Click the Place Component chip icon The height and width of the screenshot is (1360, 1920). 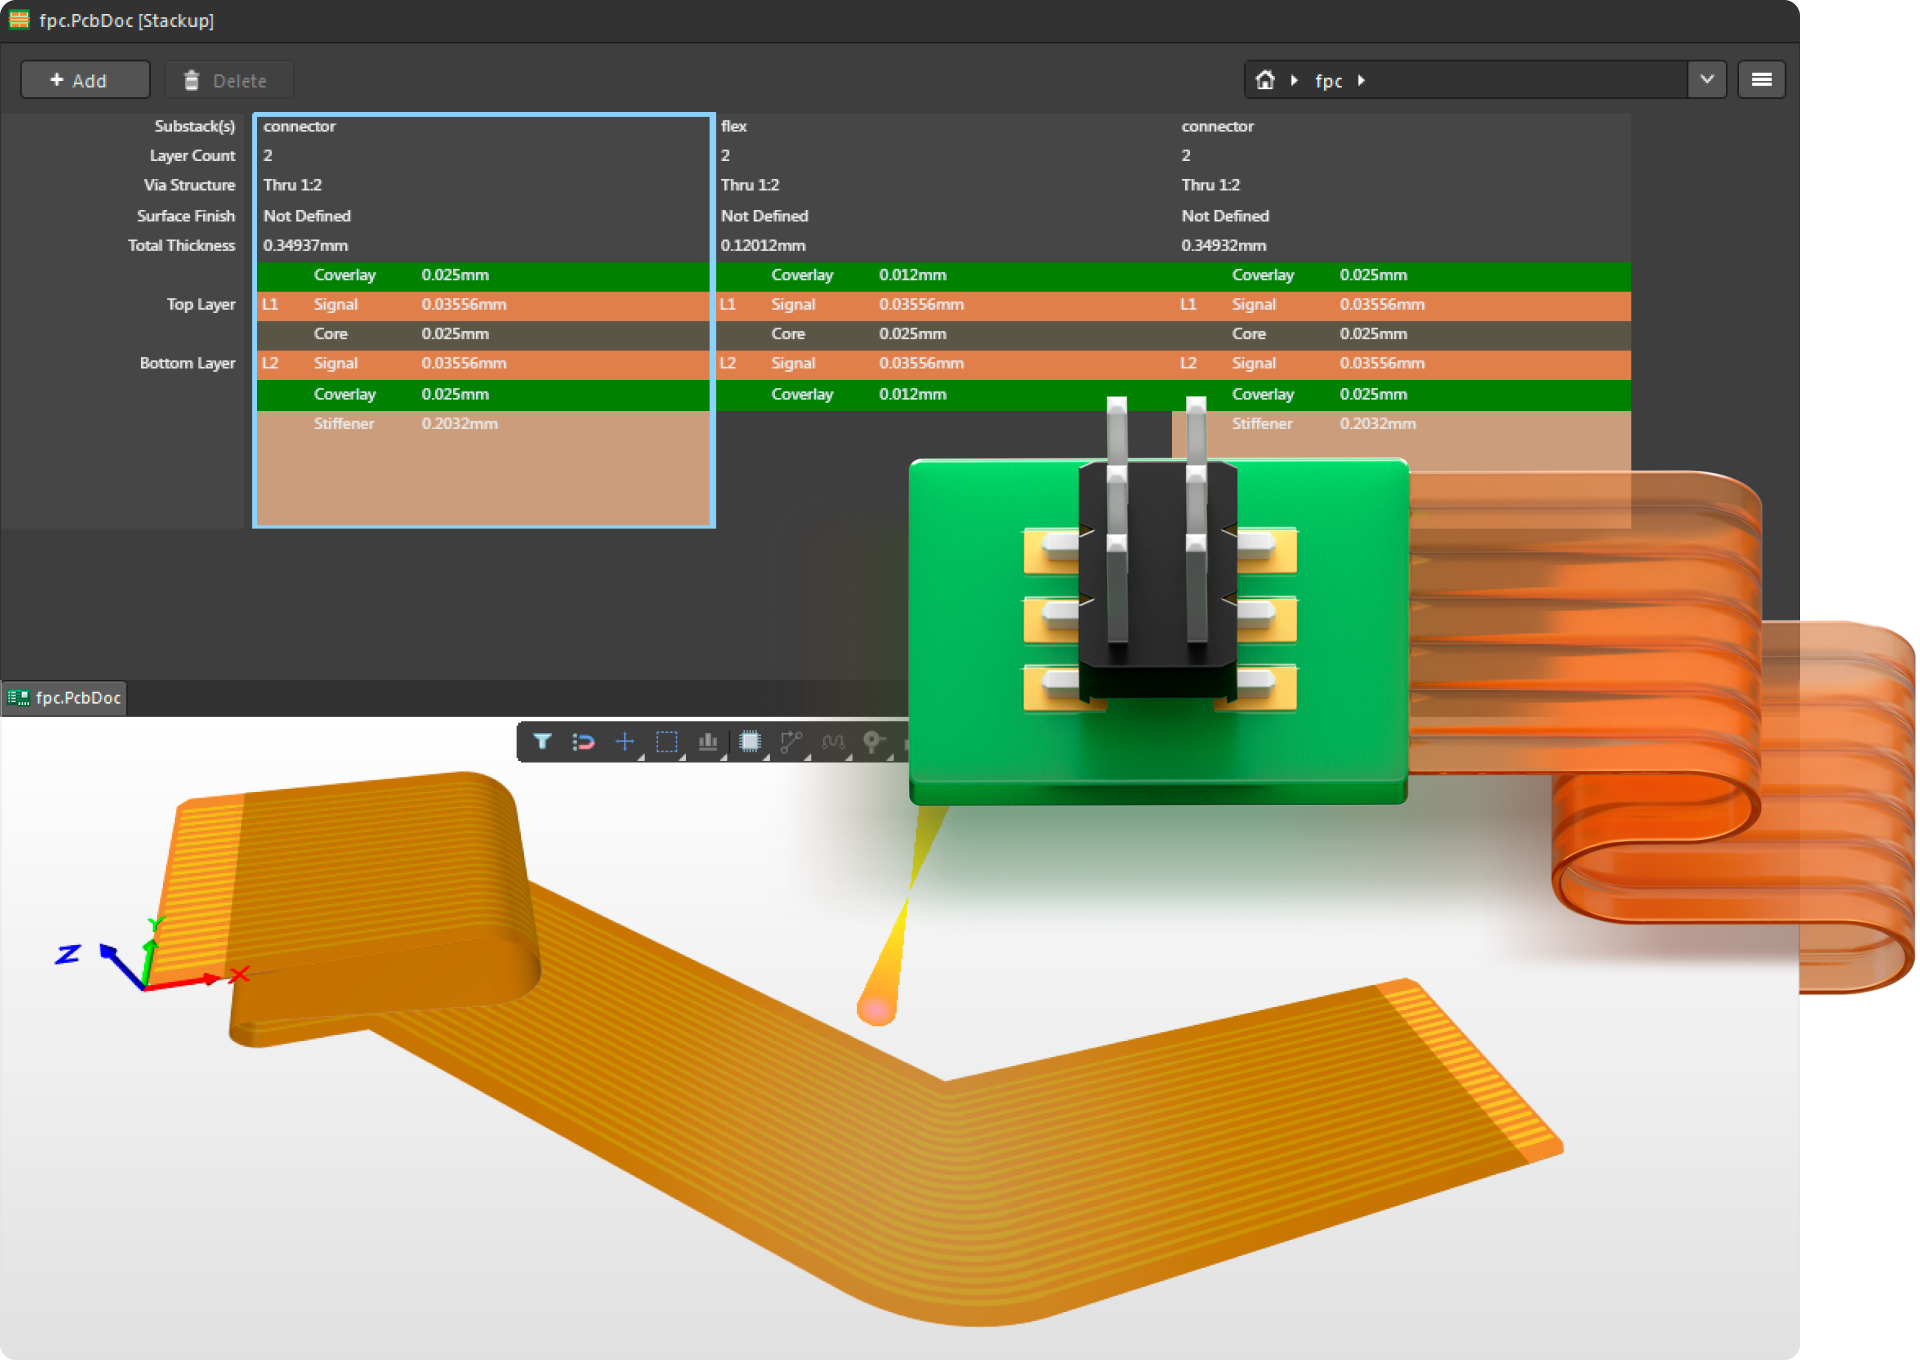[x=750, y=742]
